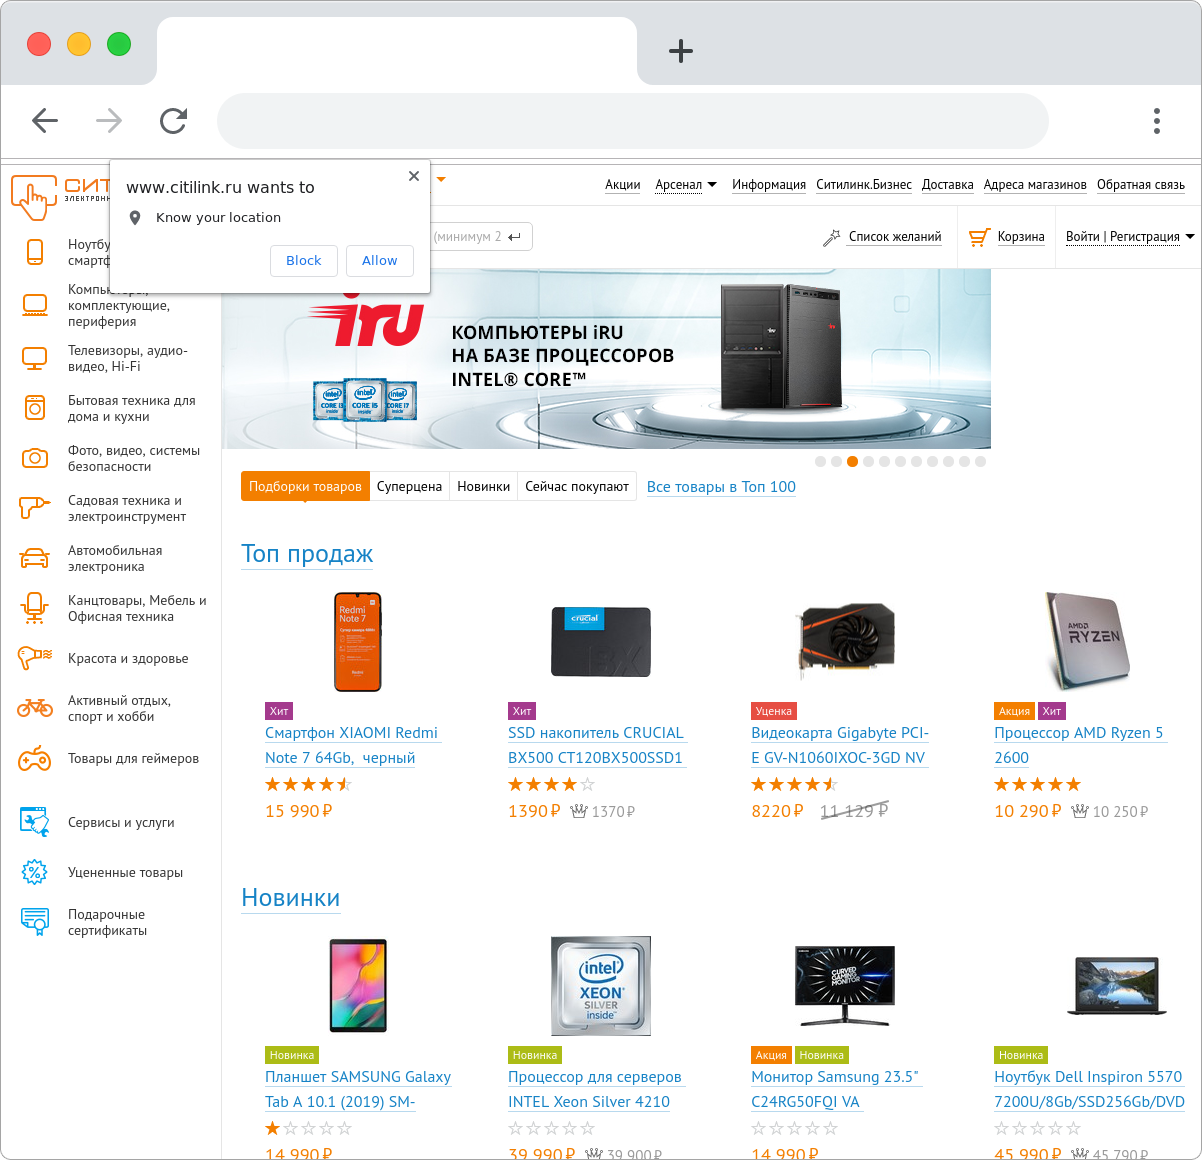The image size is (1202, 1160).
Task: Open the browser three-dot menu
Action: [x=1157, y=121]
